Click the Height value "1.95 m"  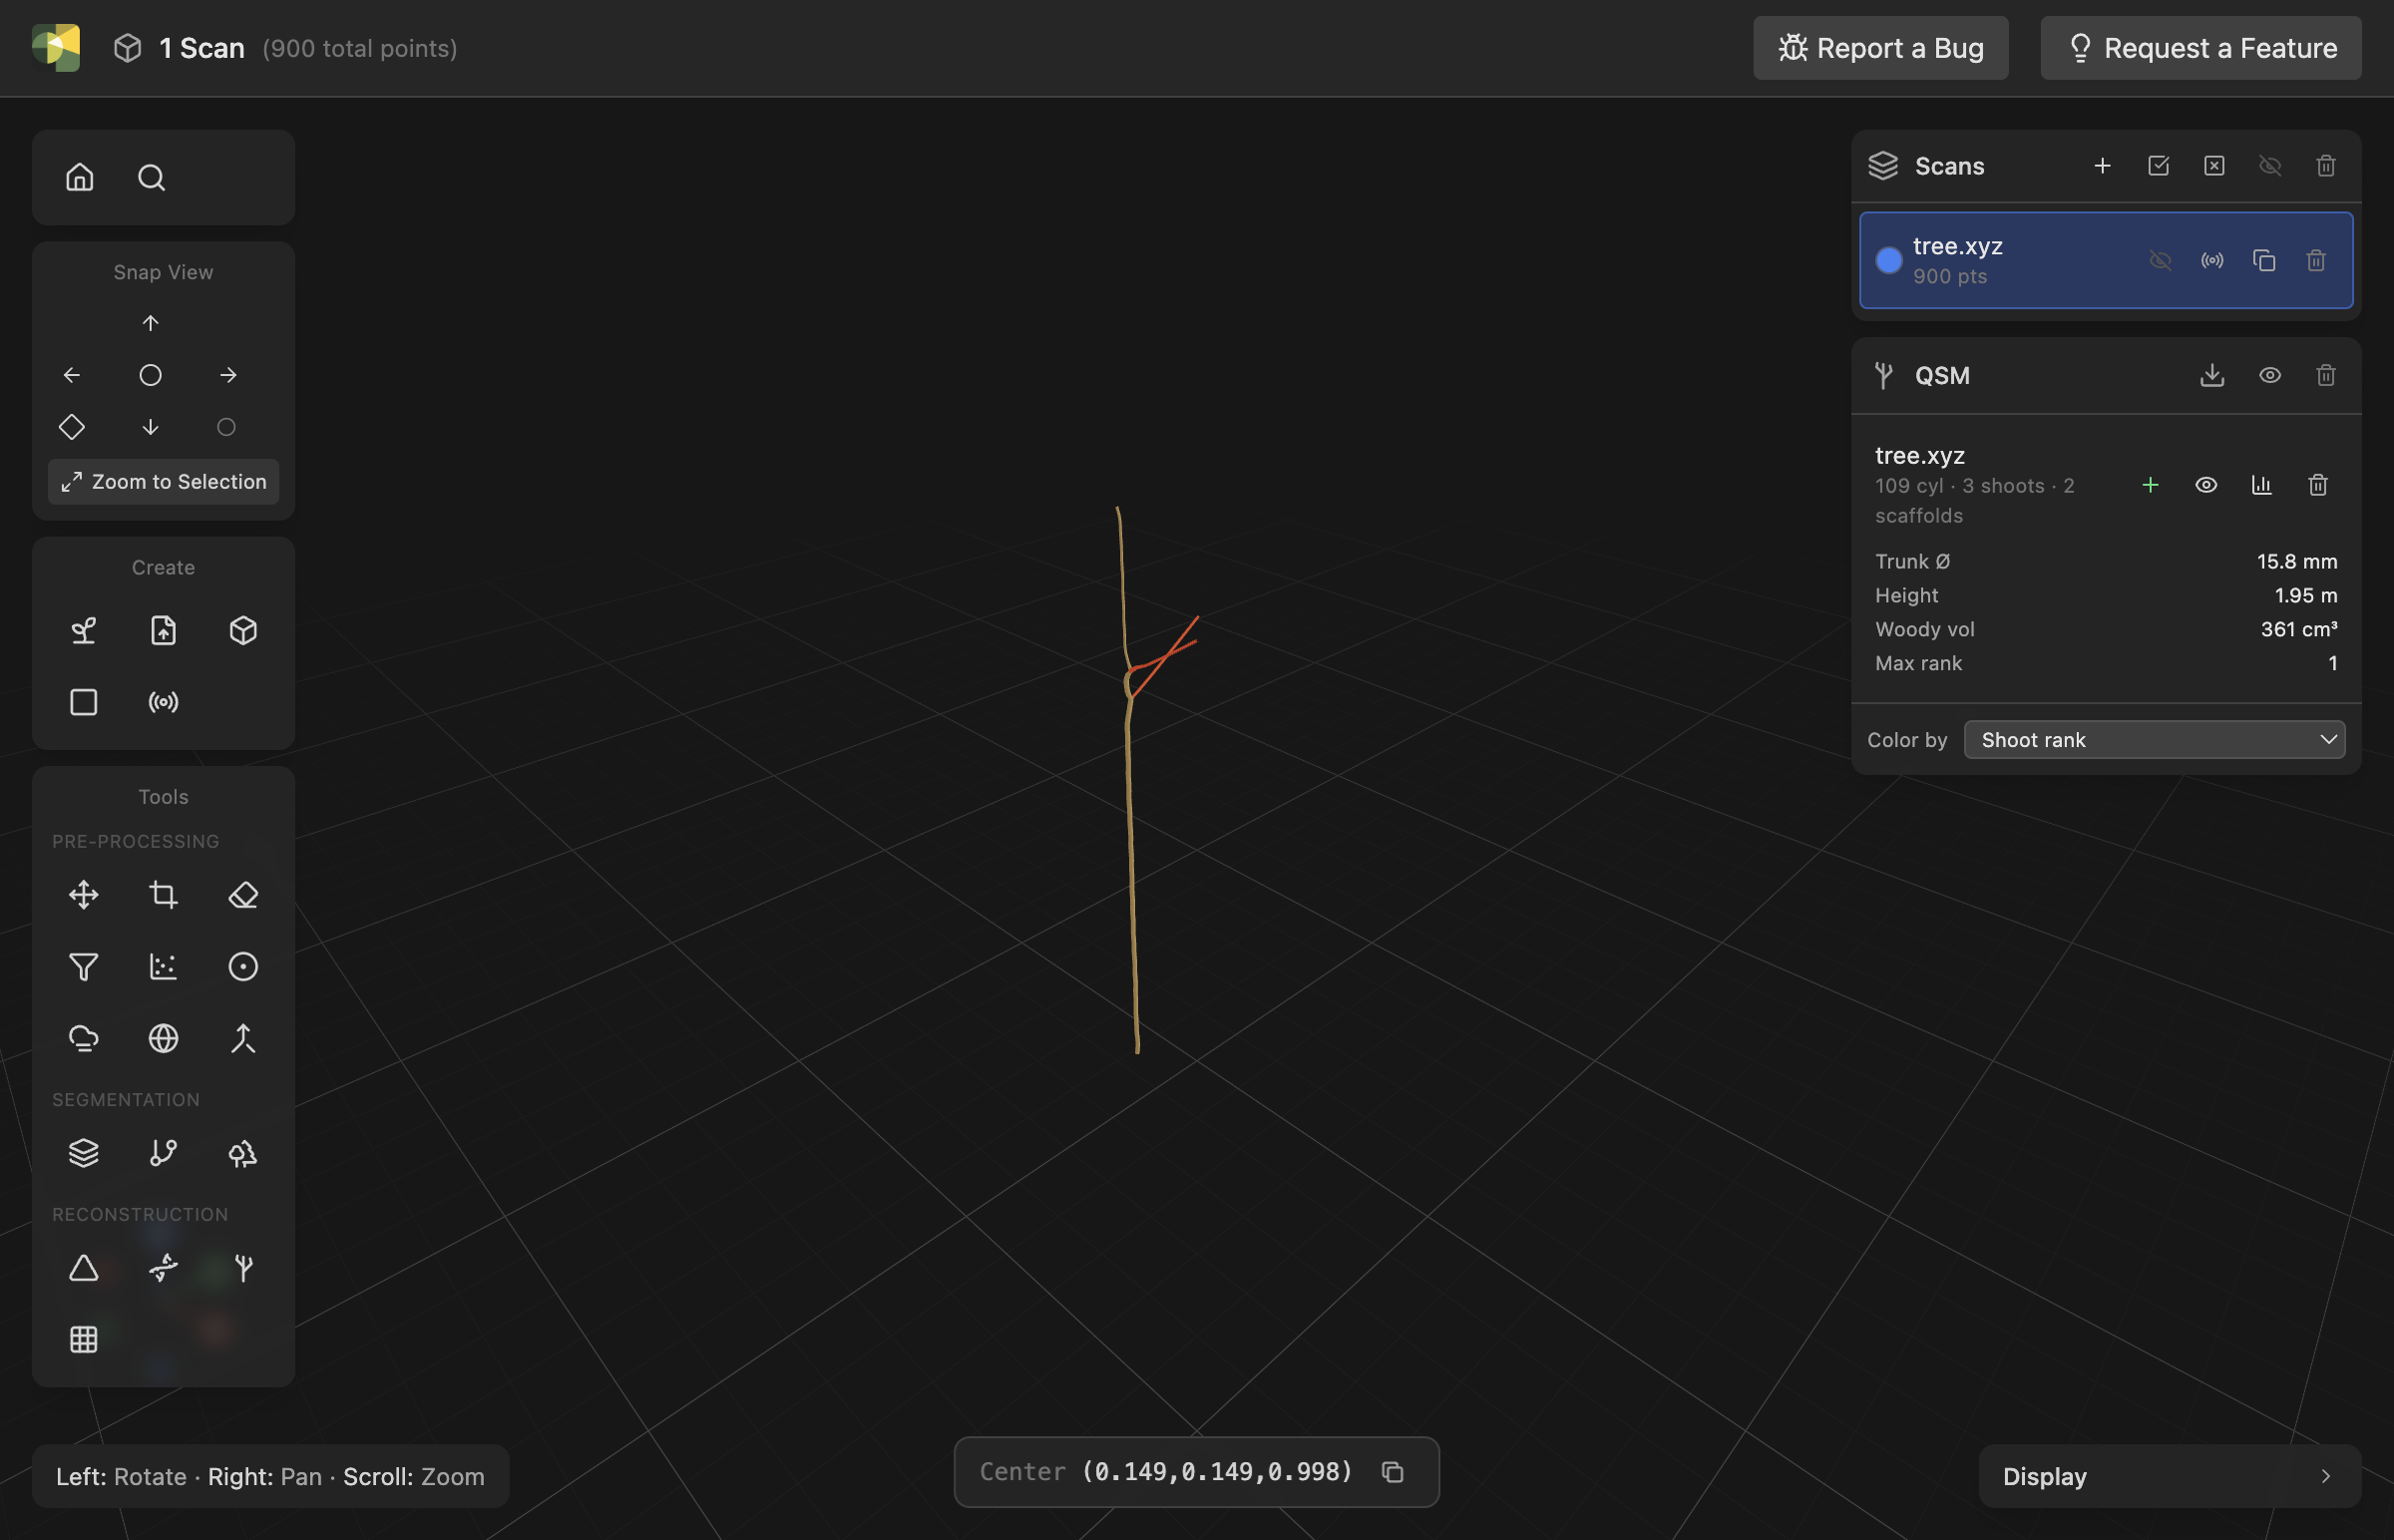(2307, 596)
